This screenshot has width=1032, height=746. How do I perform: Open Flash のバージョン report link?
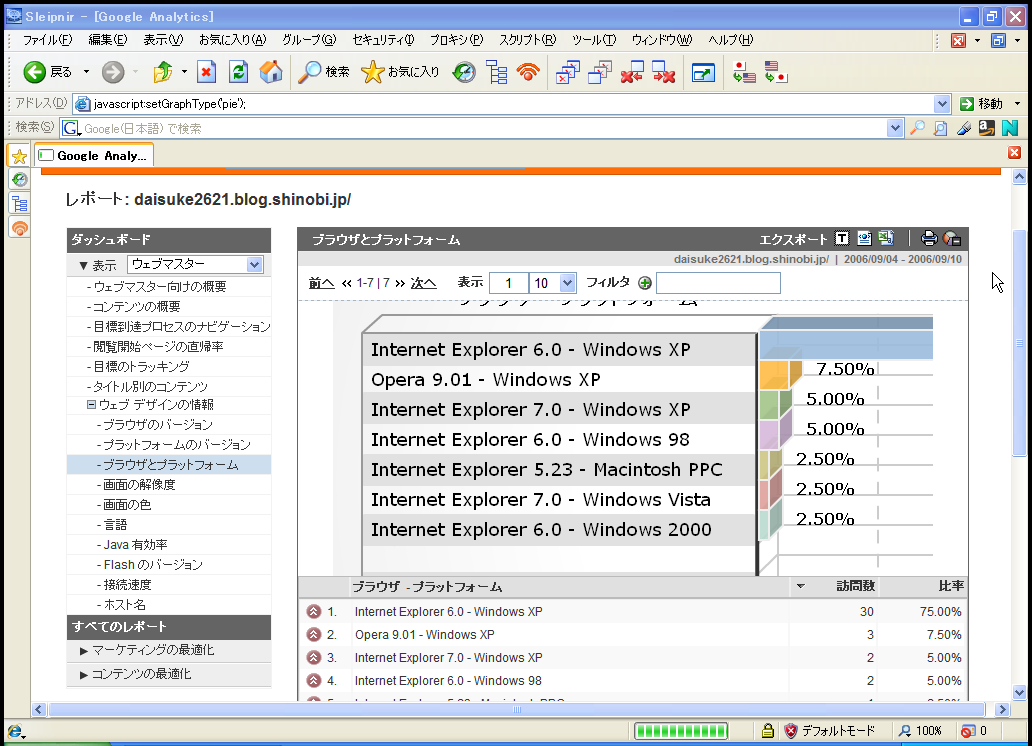(x=153, y=565)
